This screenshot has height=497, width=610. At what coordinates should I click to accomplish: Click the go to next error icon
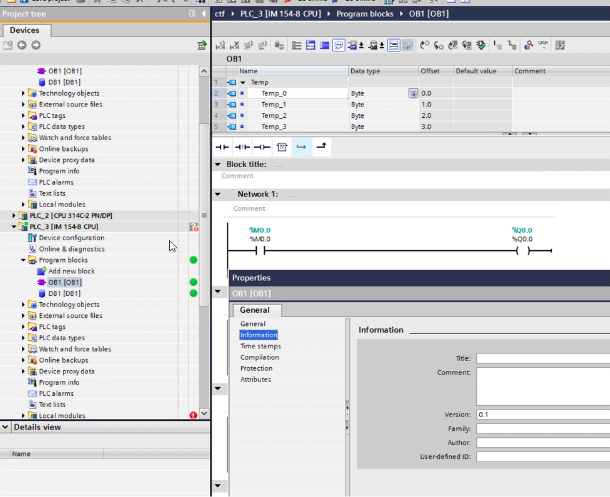click(x=439, y=46)
